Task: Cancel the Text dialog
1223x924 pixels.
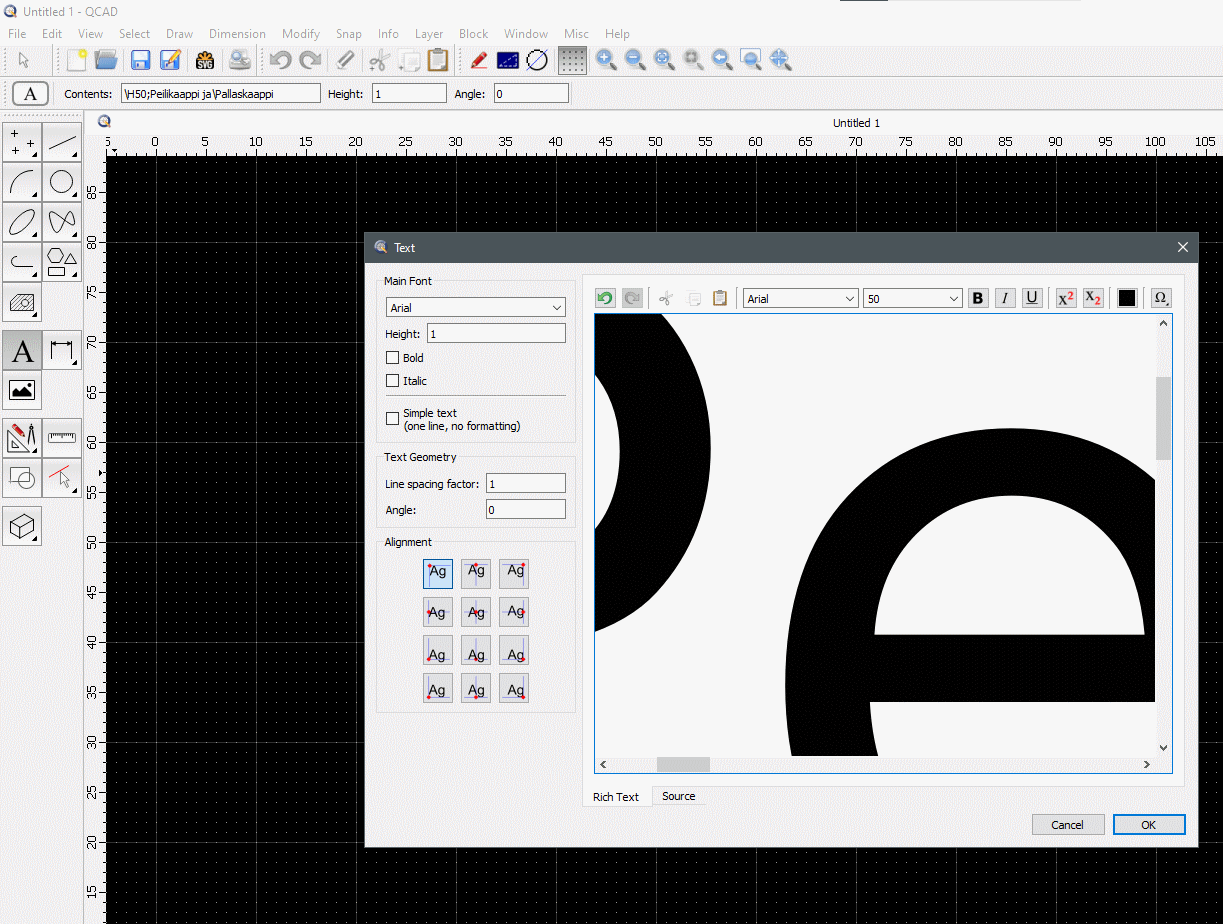Action: pyautogui.click(x=1067, y=825)
